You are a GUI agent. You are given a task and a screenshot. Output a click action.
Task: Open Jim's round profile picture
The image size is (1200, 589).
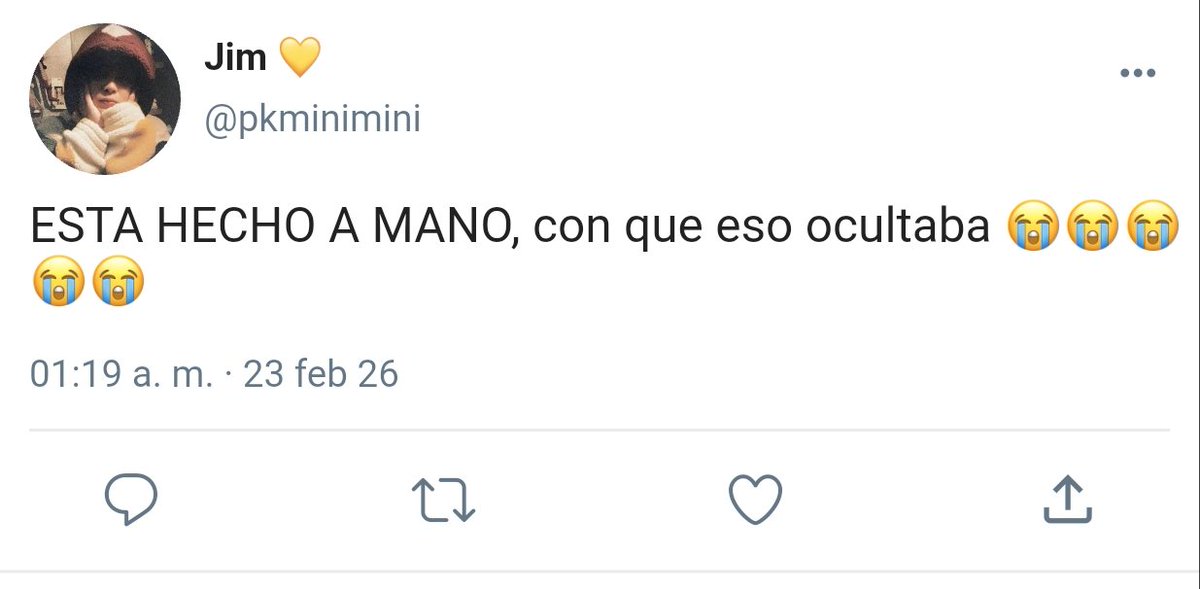(105, 99)
